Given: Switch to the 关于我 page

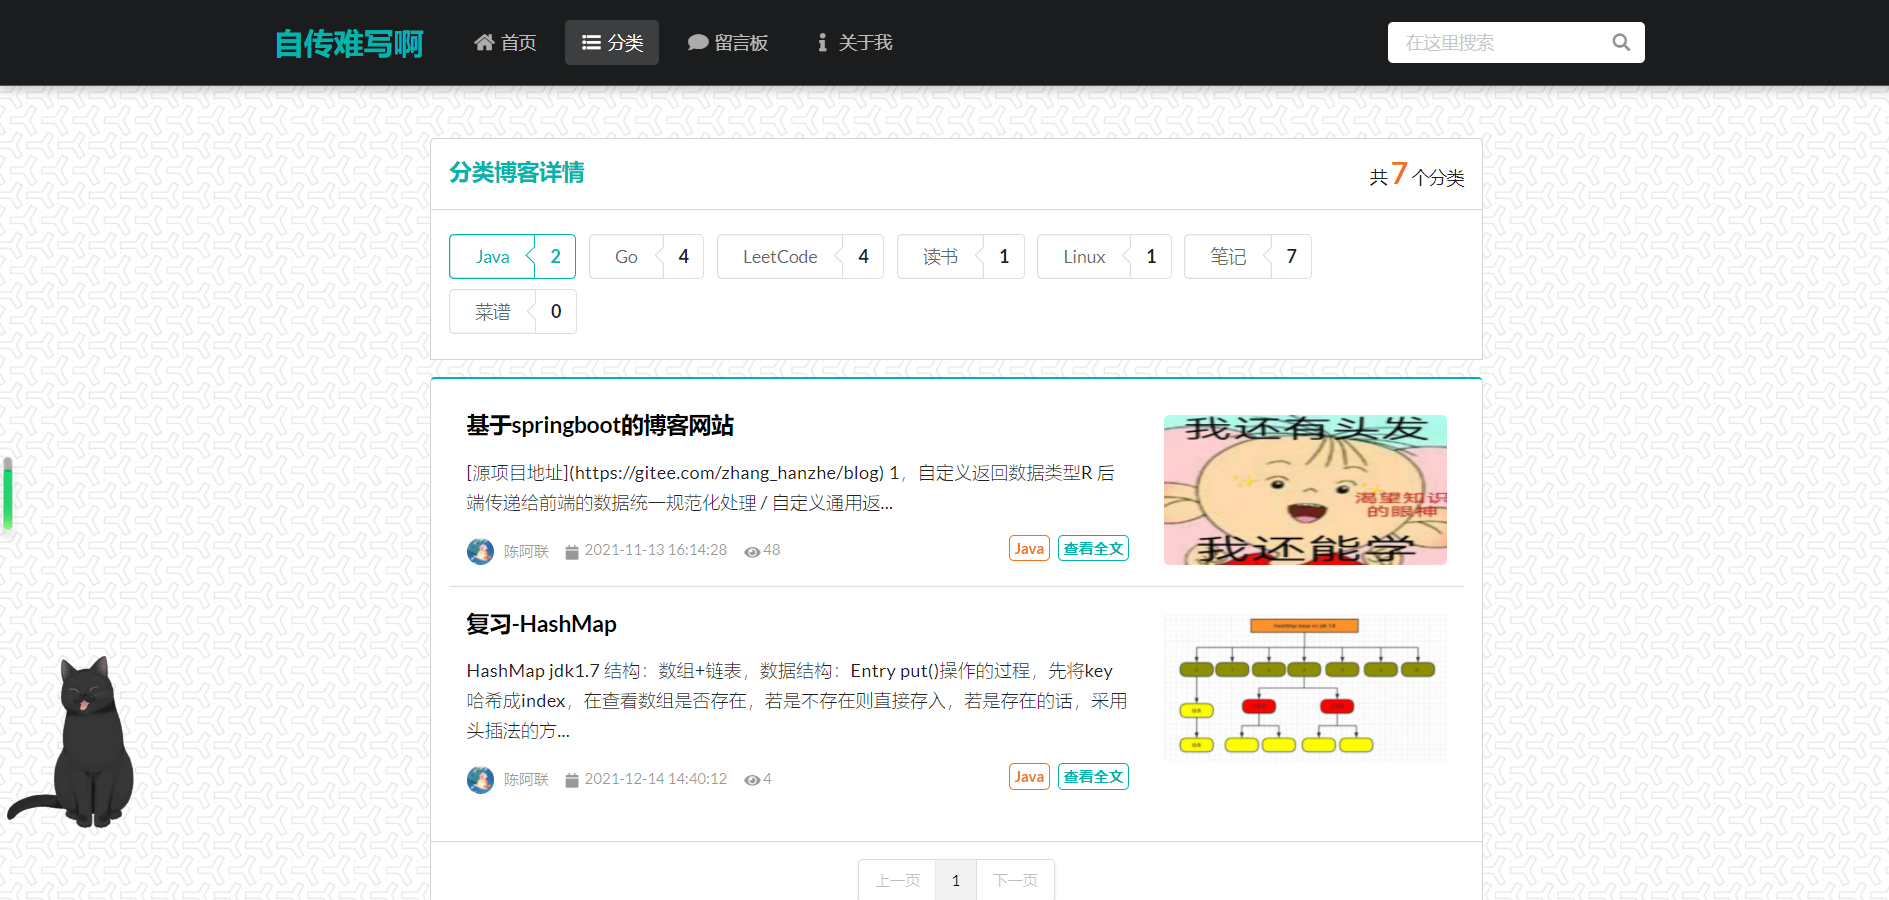Looking at the screenshot, I should pos(852,42).
